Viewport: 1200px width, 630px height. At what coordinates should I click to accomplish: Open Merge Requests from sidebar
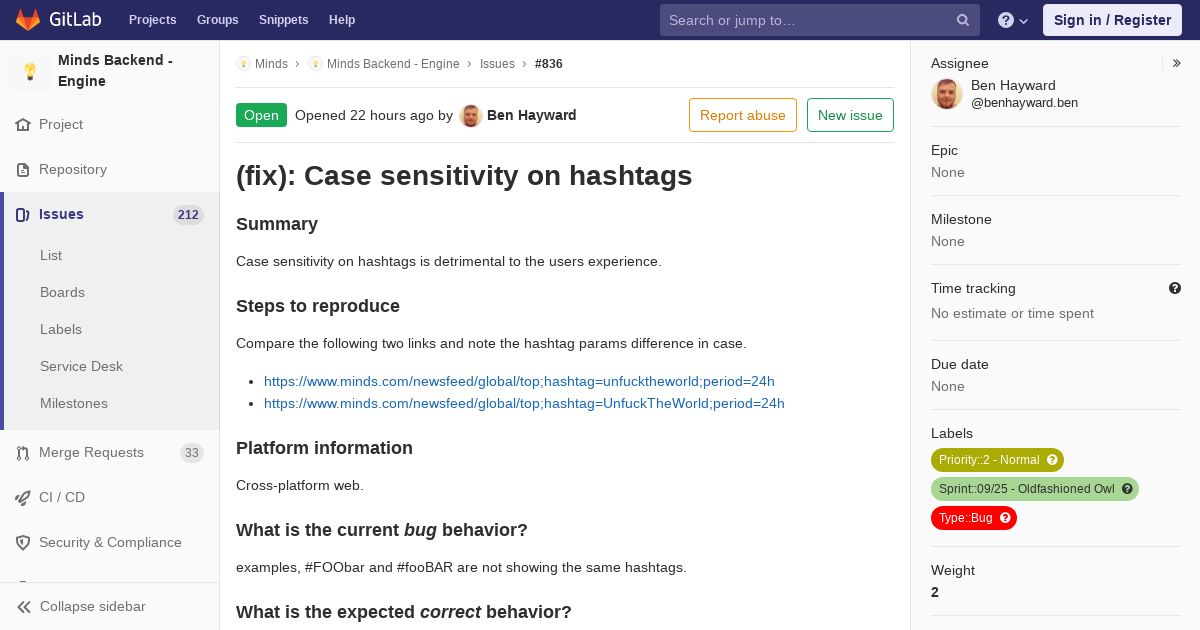pyautogui.click(x=91, y=453)
